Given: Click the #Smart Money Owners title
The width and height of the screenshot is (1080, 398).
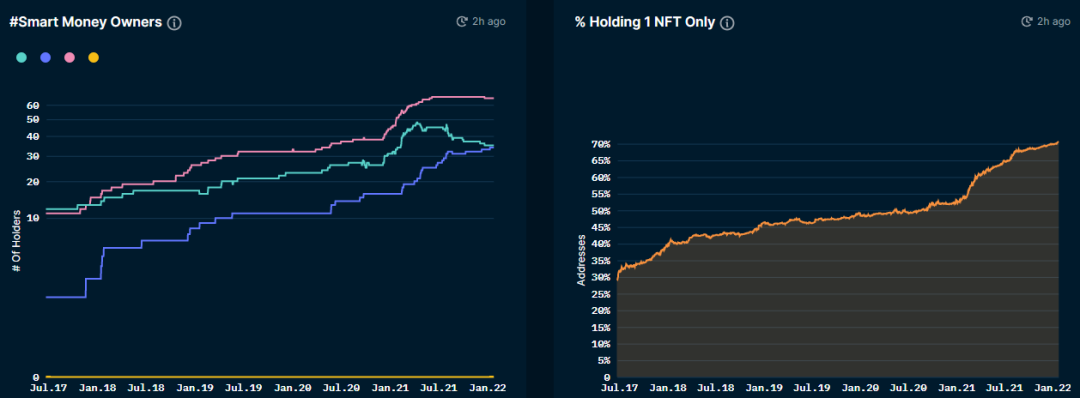Looking at the screenshot, I should click(x=85, y=22).
